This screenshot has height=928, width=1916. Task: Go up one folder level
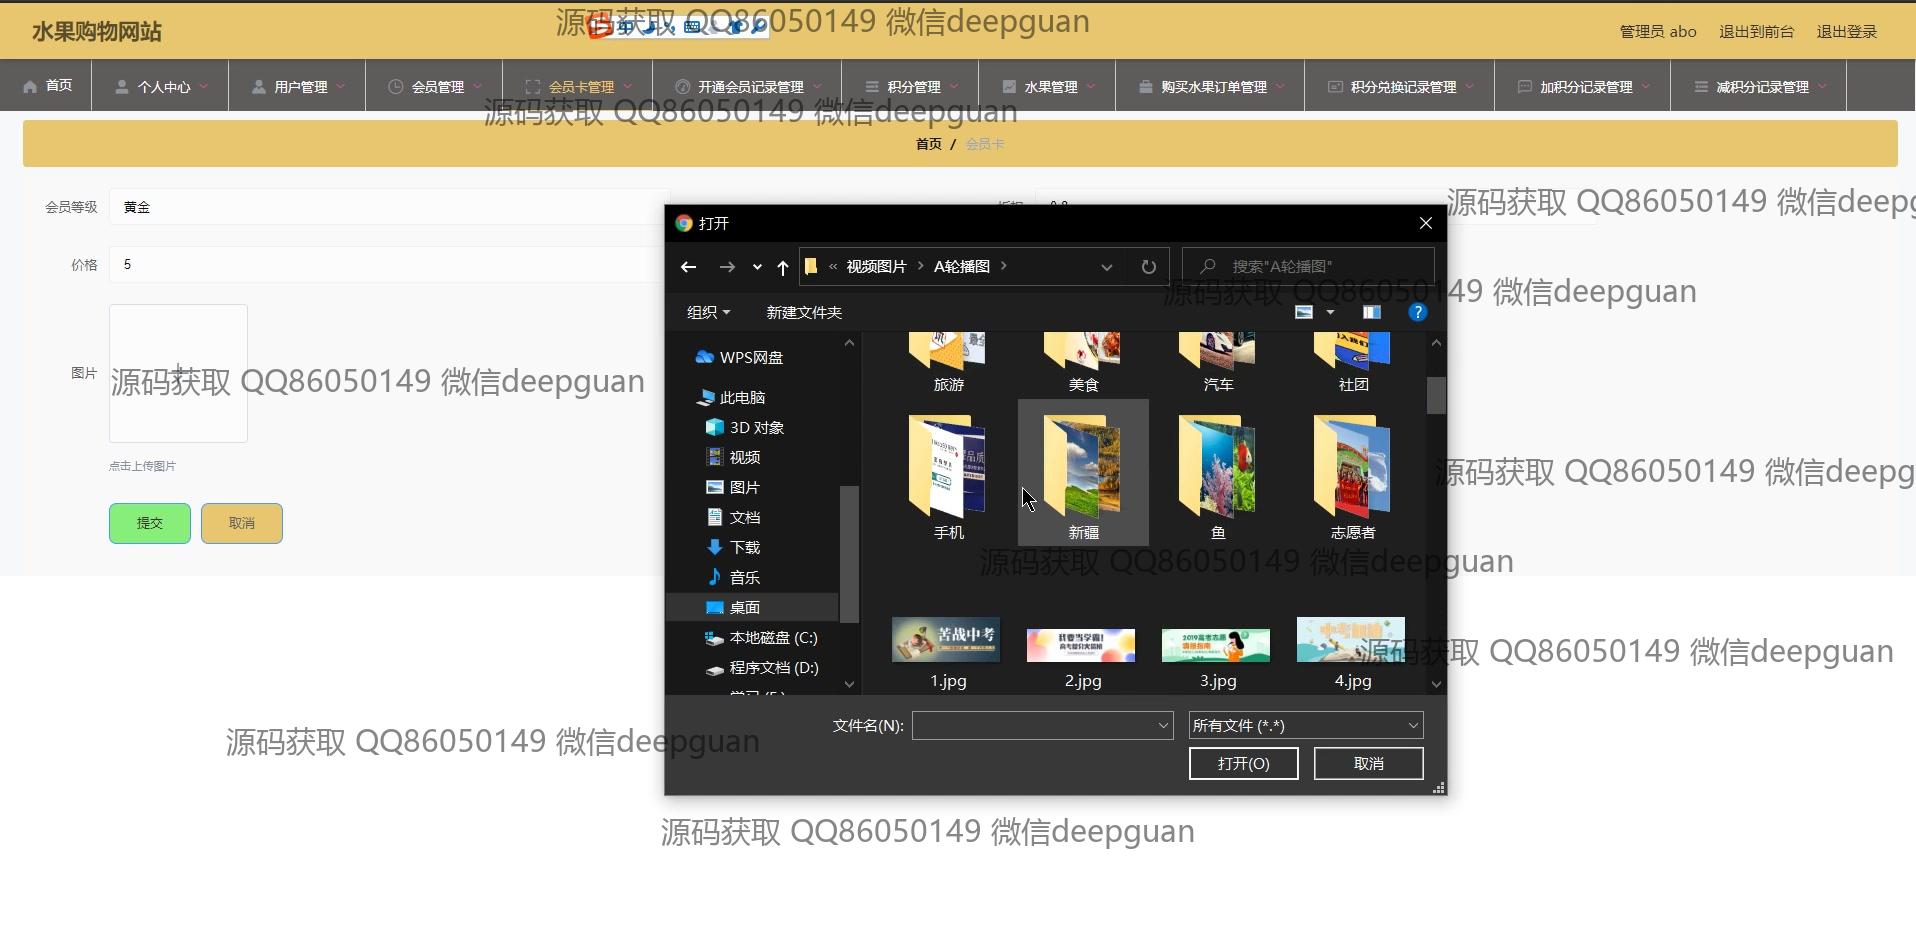pyautogui.click(x=783, y=267)
